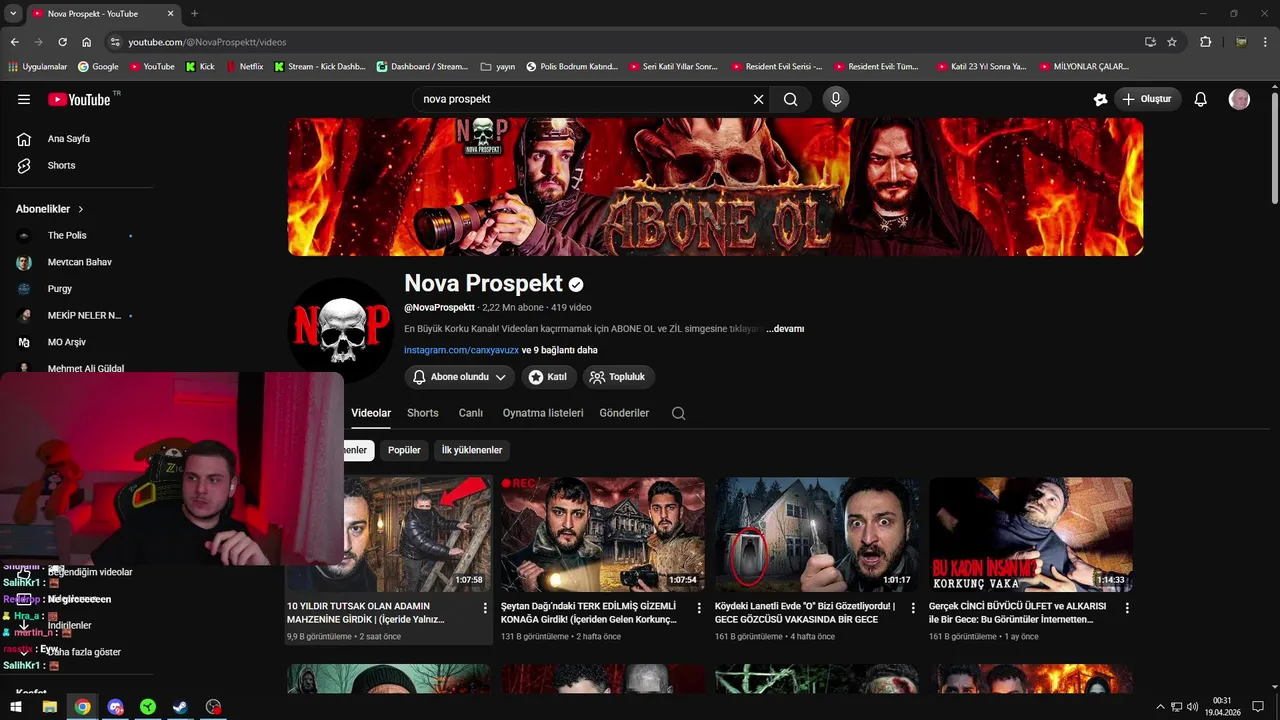Click the Chrome address bar URL

click(207, 42)
